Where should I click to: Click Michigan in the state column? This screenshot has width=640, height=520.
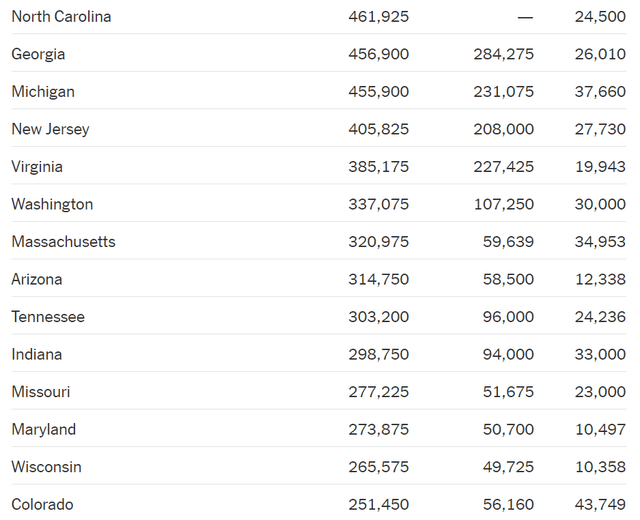click(43, 92)
